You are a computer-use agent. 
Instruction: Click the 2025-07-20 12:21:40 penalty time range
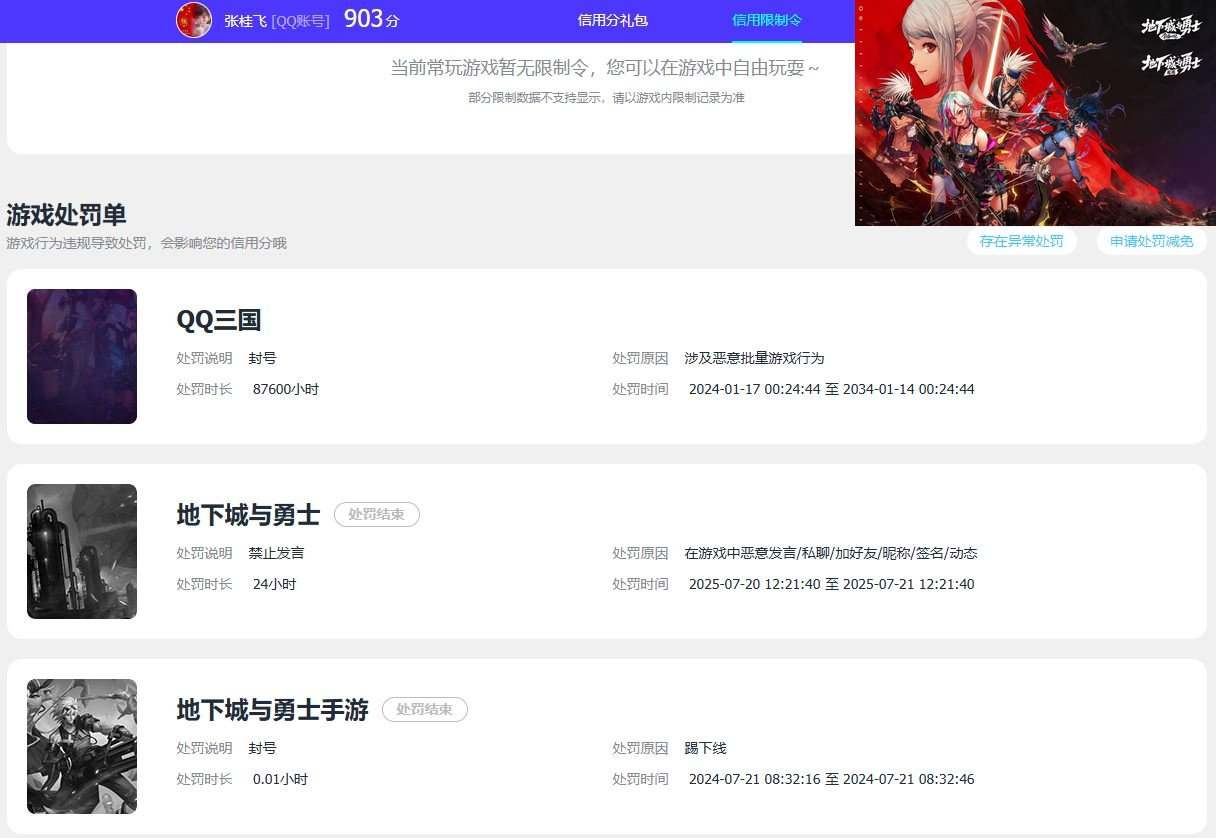pyautogui.click(x=831, y=584)
